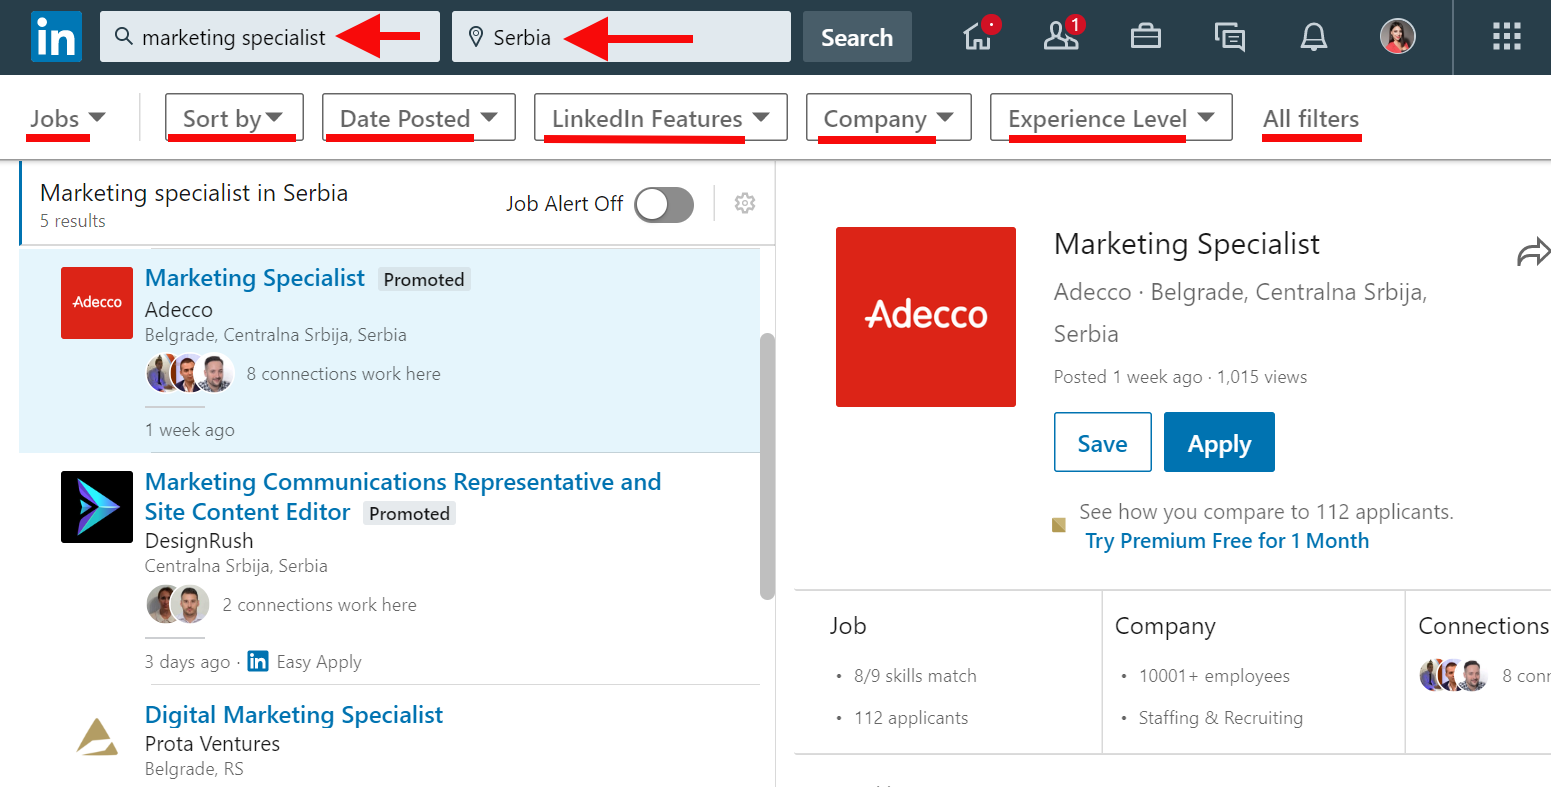Open the Work apps grid icon
This screenshot has height=787, width=1551.
(1507, 37)
